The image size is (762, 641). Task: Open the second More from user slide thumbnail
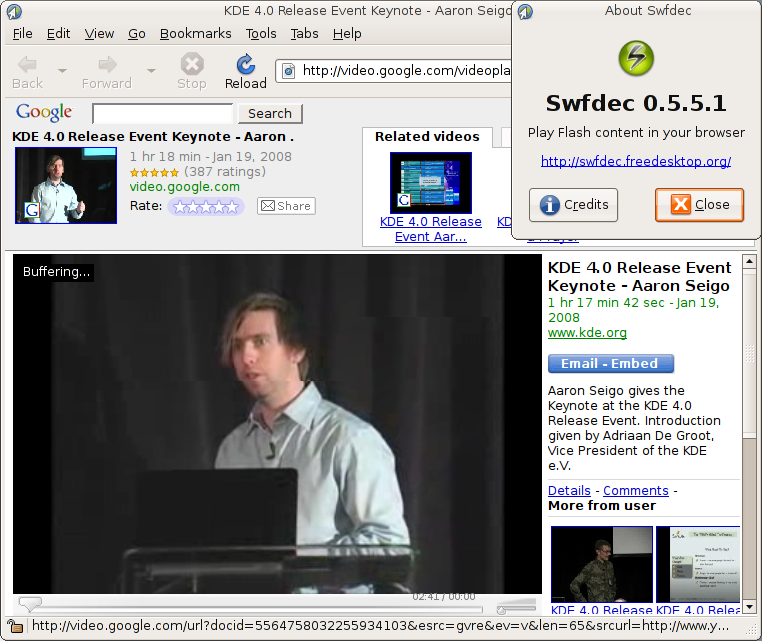coord(698,564)
